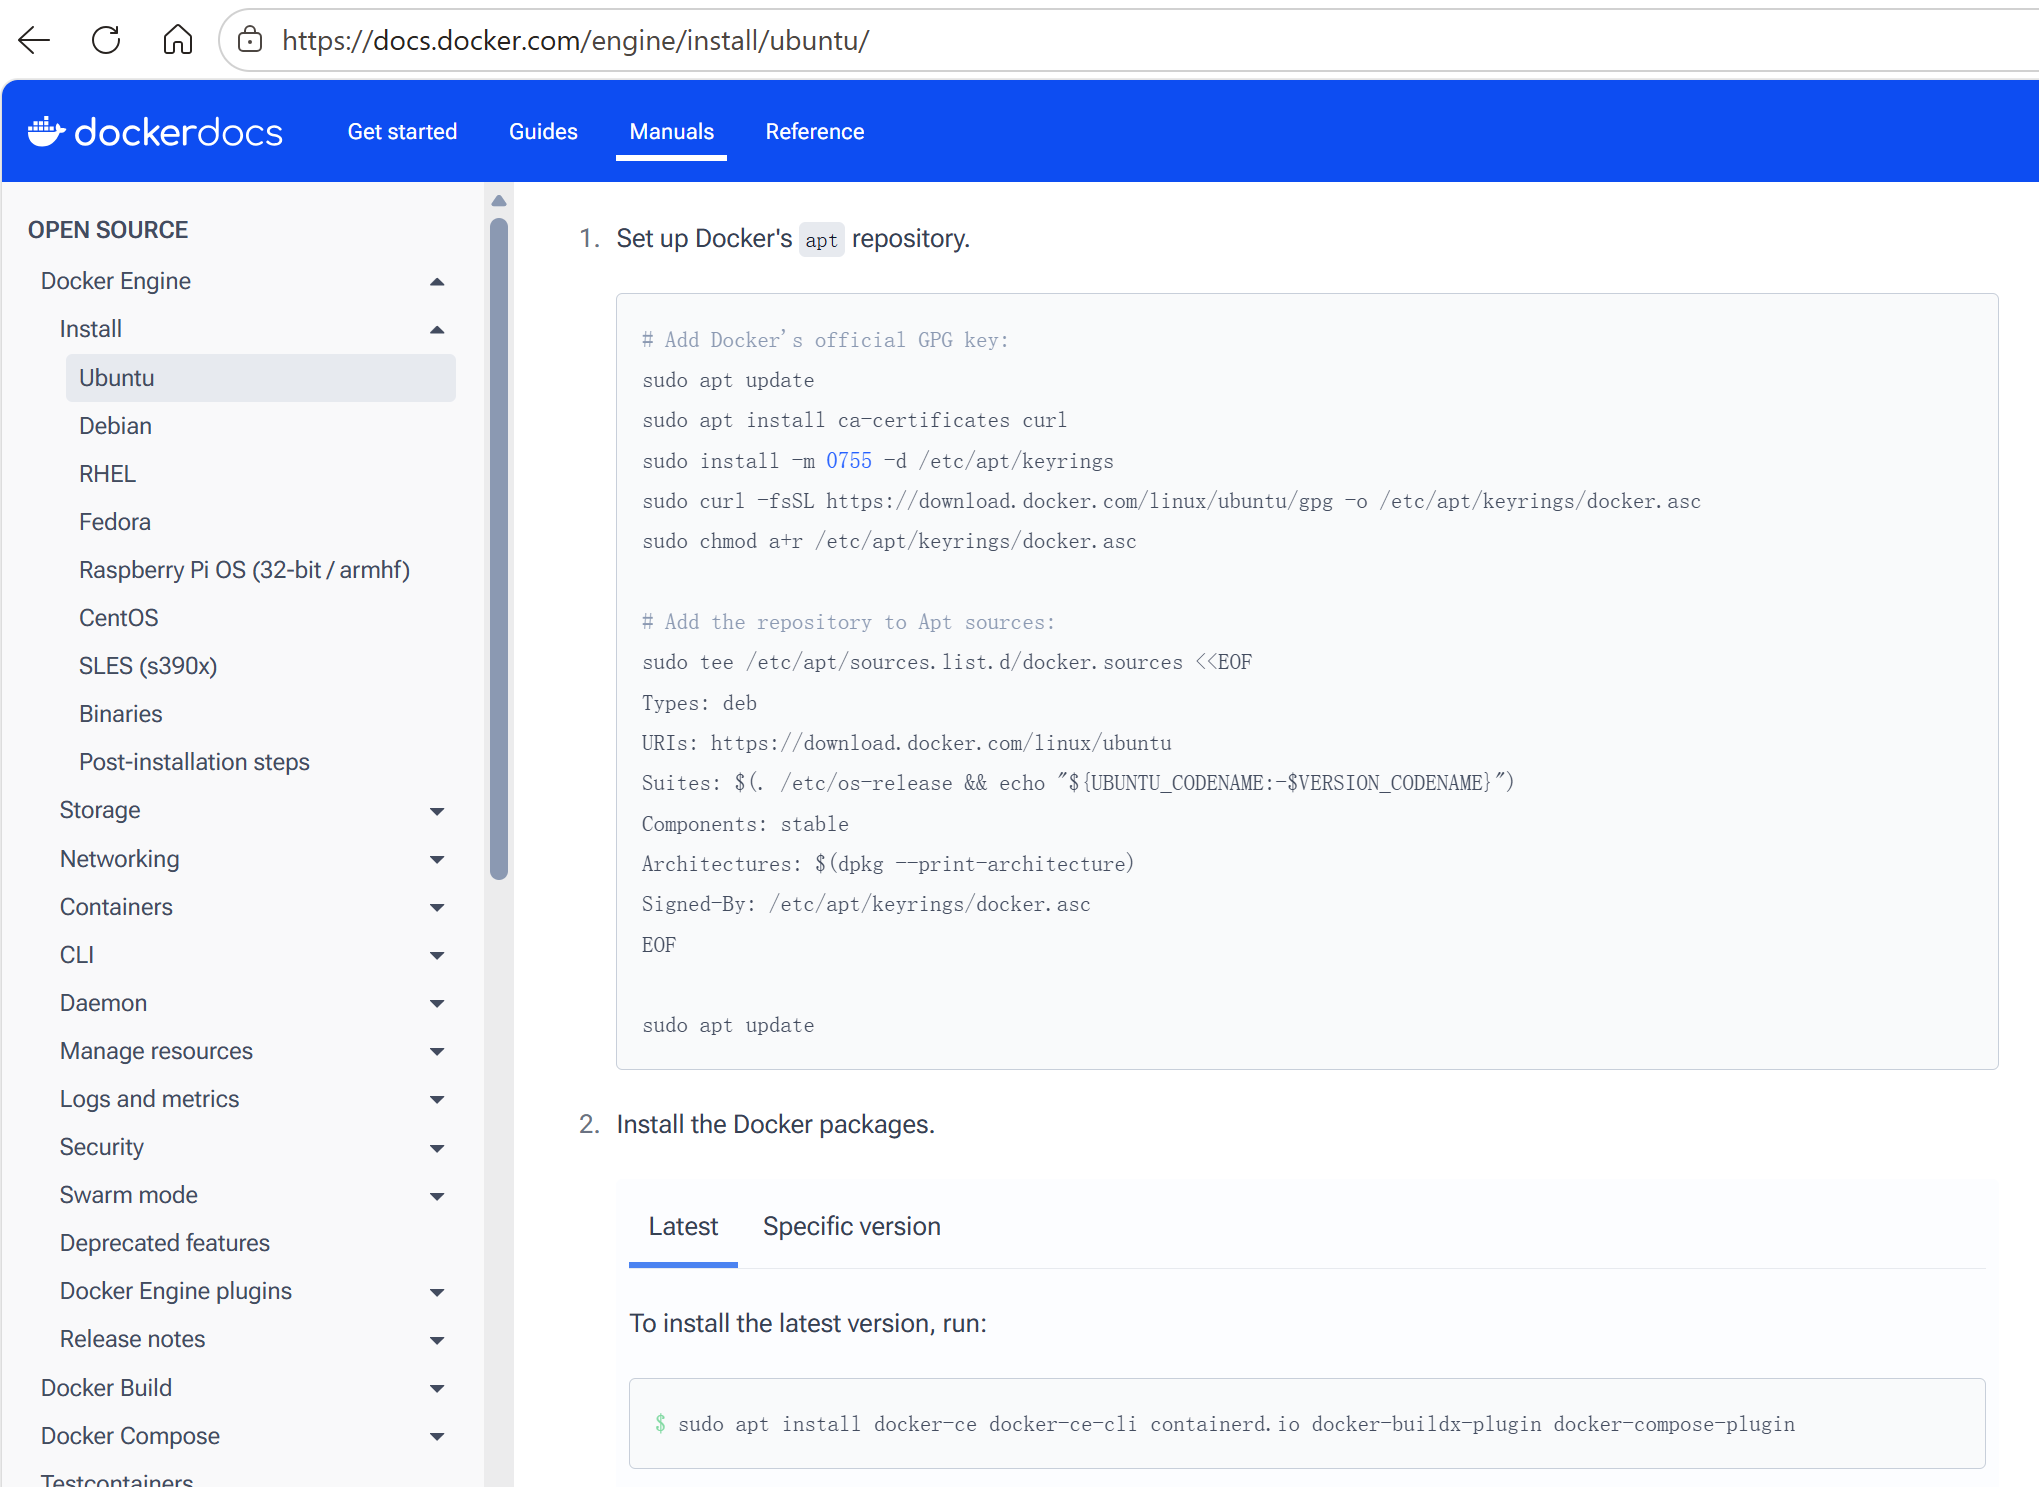Expand the Docker Compose section arrow
Screen dimensions: 2039x1487
click(437, 1437)
